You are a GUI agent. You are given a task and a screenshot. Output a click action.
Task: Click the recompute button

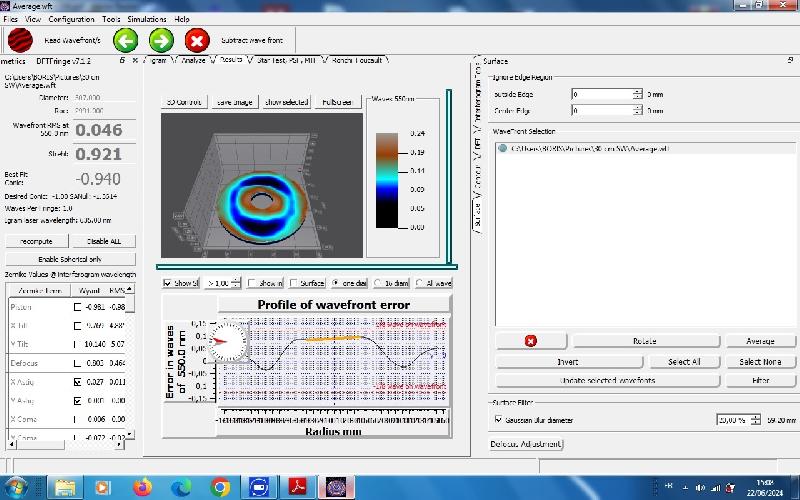coord(36,241)
